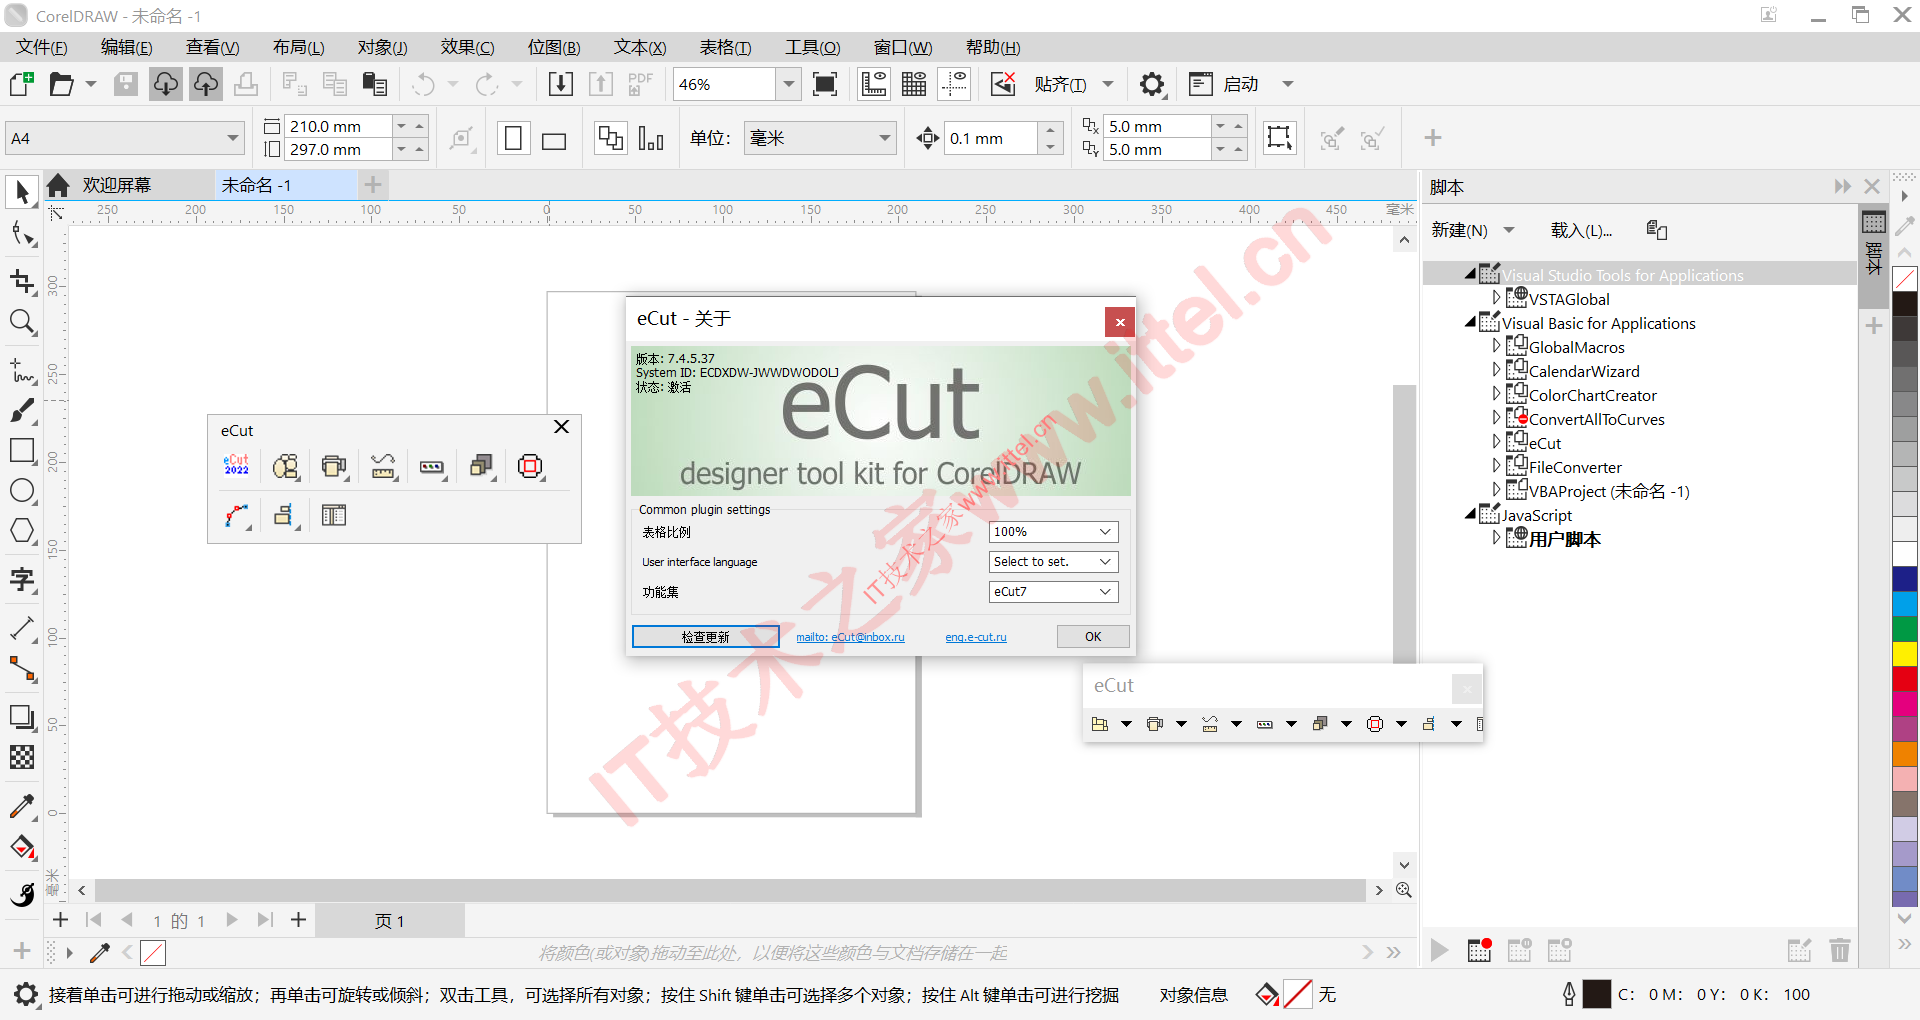Click the nudge distance 0.1 mm field

pyautogui.click(x=991, y=138)
